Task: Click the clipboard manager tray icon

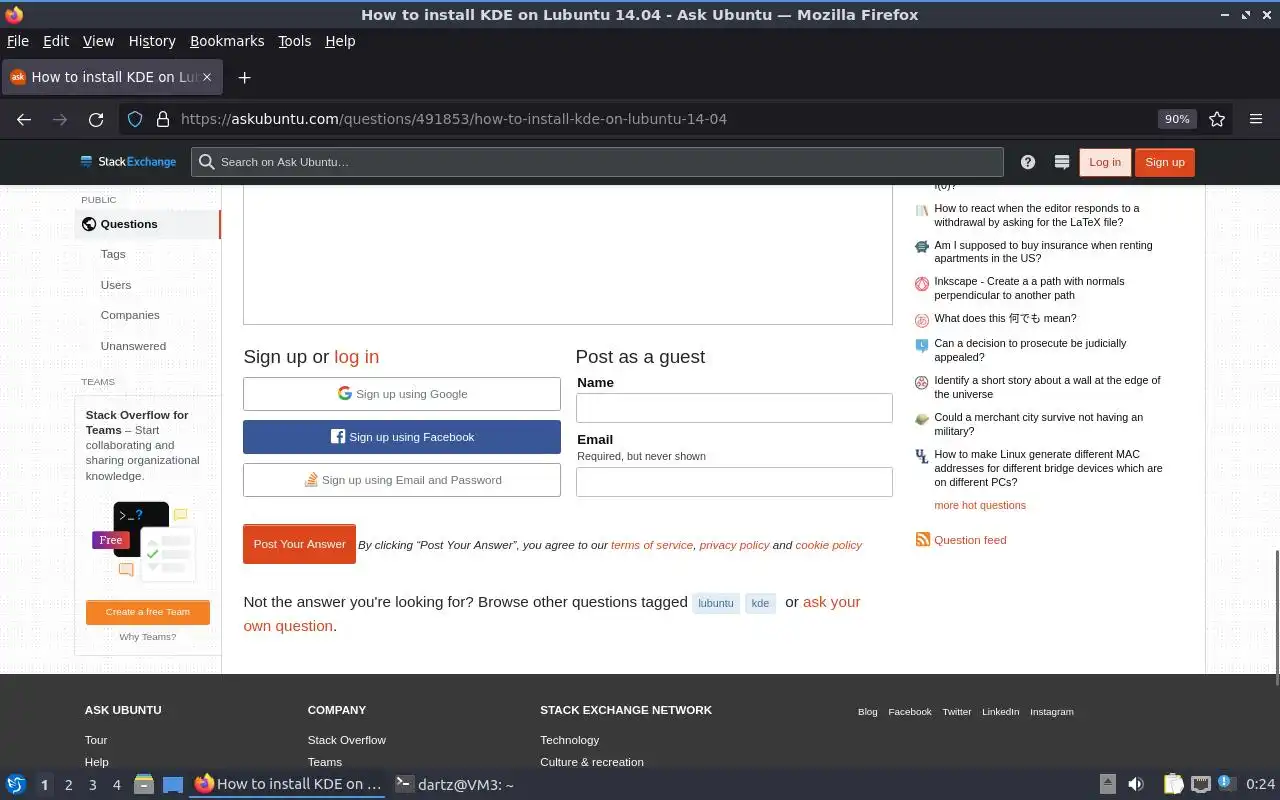Action: 1173,784
